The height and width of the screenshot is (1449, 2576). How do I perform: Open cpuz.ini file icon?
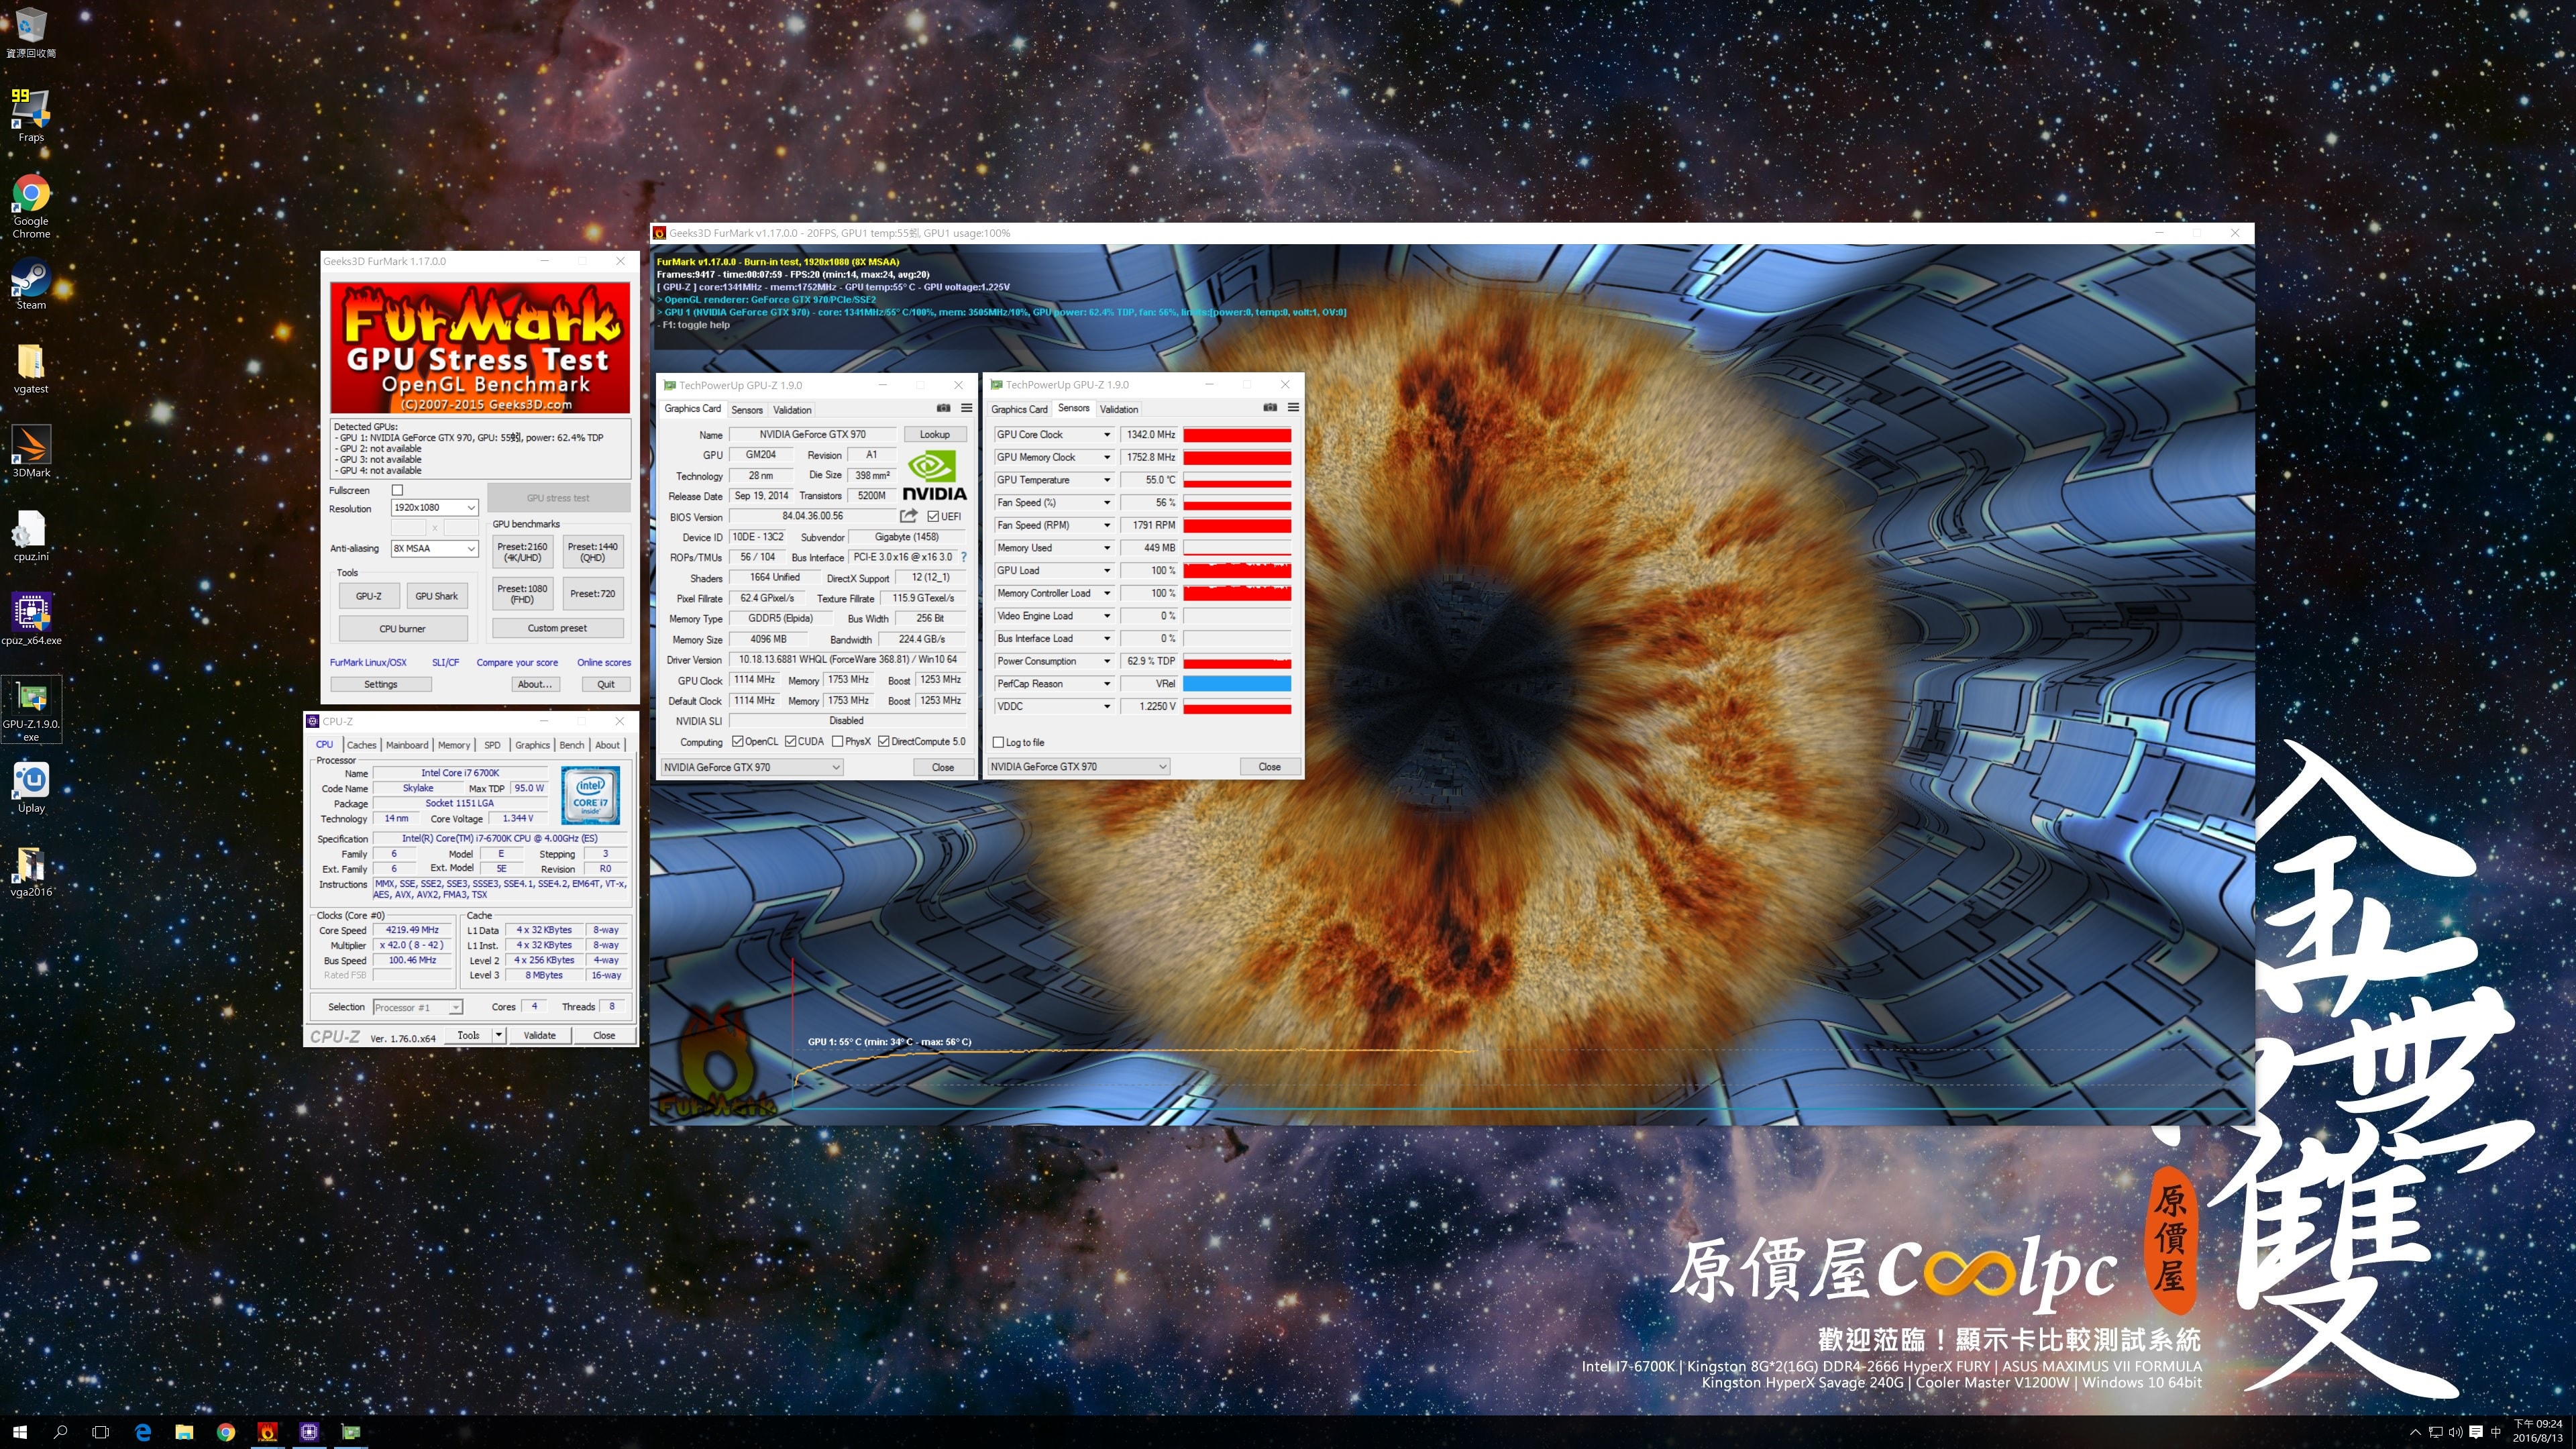(x=31, y=536)
